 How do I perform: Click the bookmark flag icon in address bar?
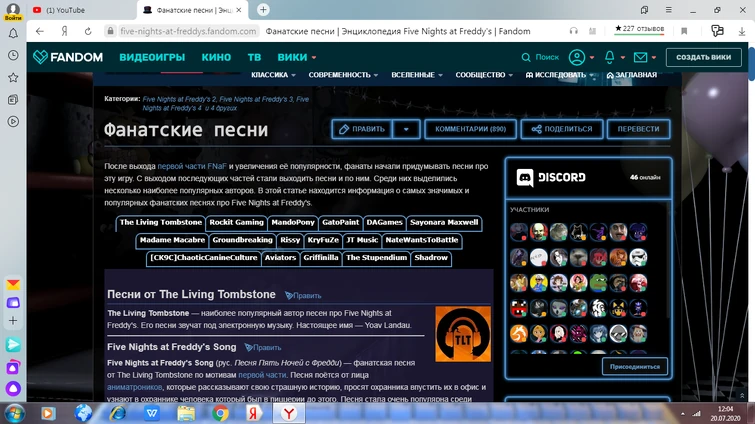684,31
